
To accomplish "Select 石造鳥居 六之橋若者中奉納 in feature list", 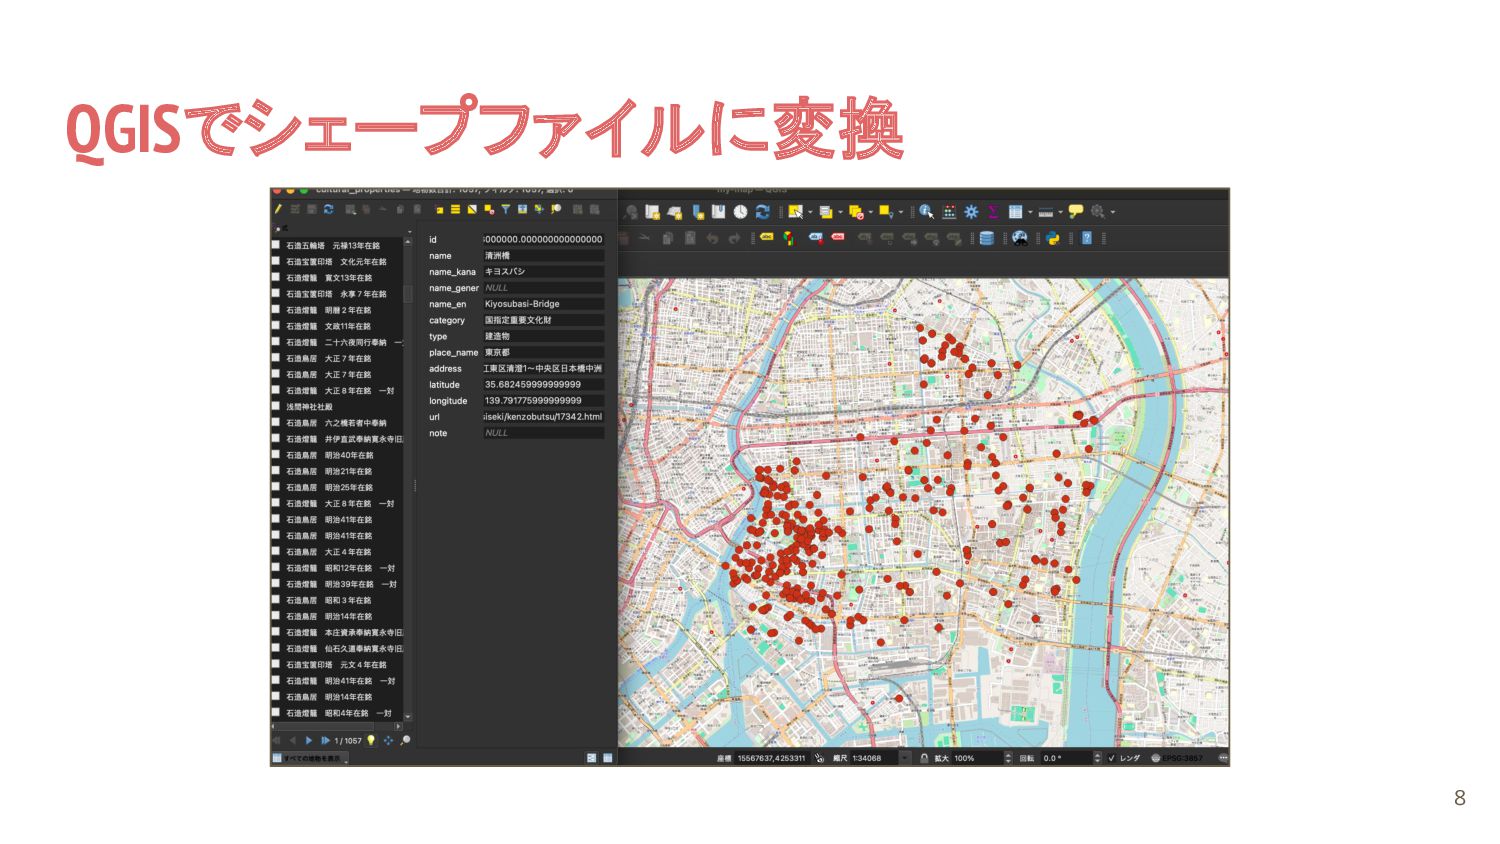I will [x=335, y=422].
